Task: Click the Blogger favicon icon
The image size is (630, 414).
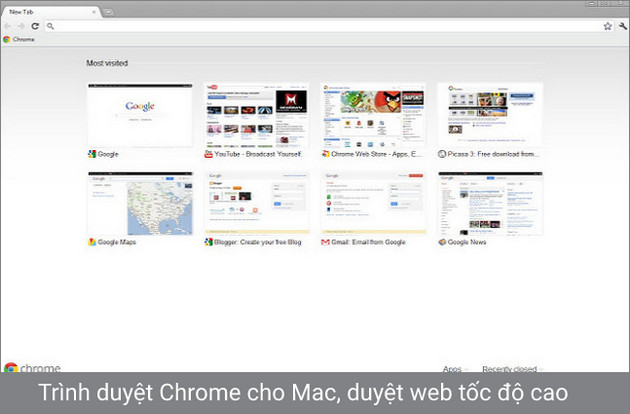Action: click(209, 242)
